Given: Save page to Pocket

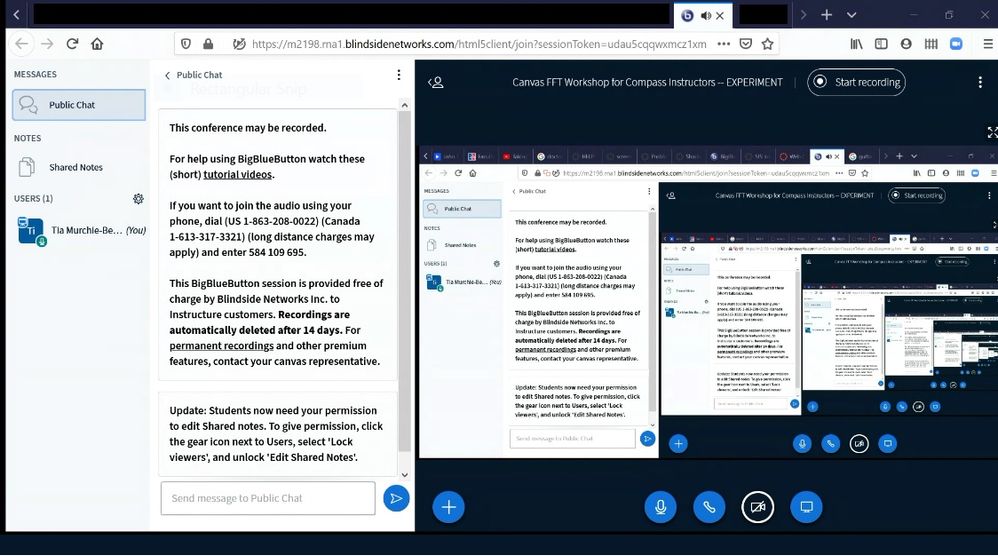Looking at the screenshot, I should [x=746, y=44].
